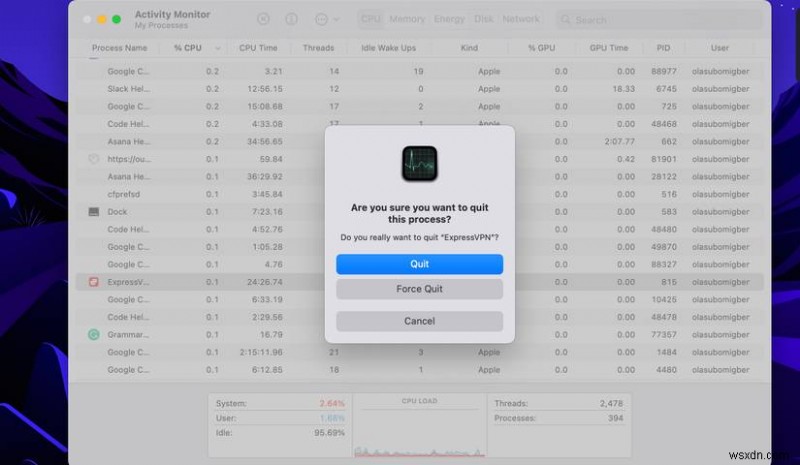Image resolution: width=800 pixels, height=465 pixels.
Task: Sort by Idle Wake Ups column
Action: pos(388,48)
